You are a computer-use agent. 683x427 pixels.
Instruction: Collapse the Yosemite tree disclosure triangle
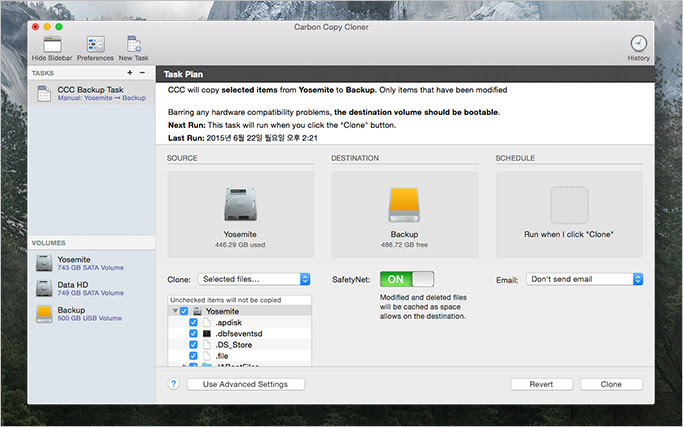click(175, 311)
